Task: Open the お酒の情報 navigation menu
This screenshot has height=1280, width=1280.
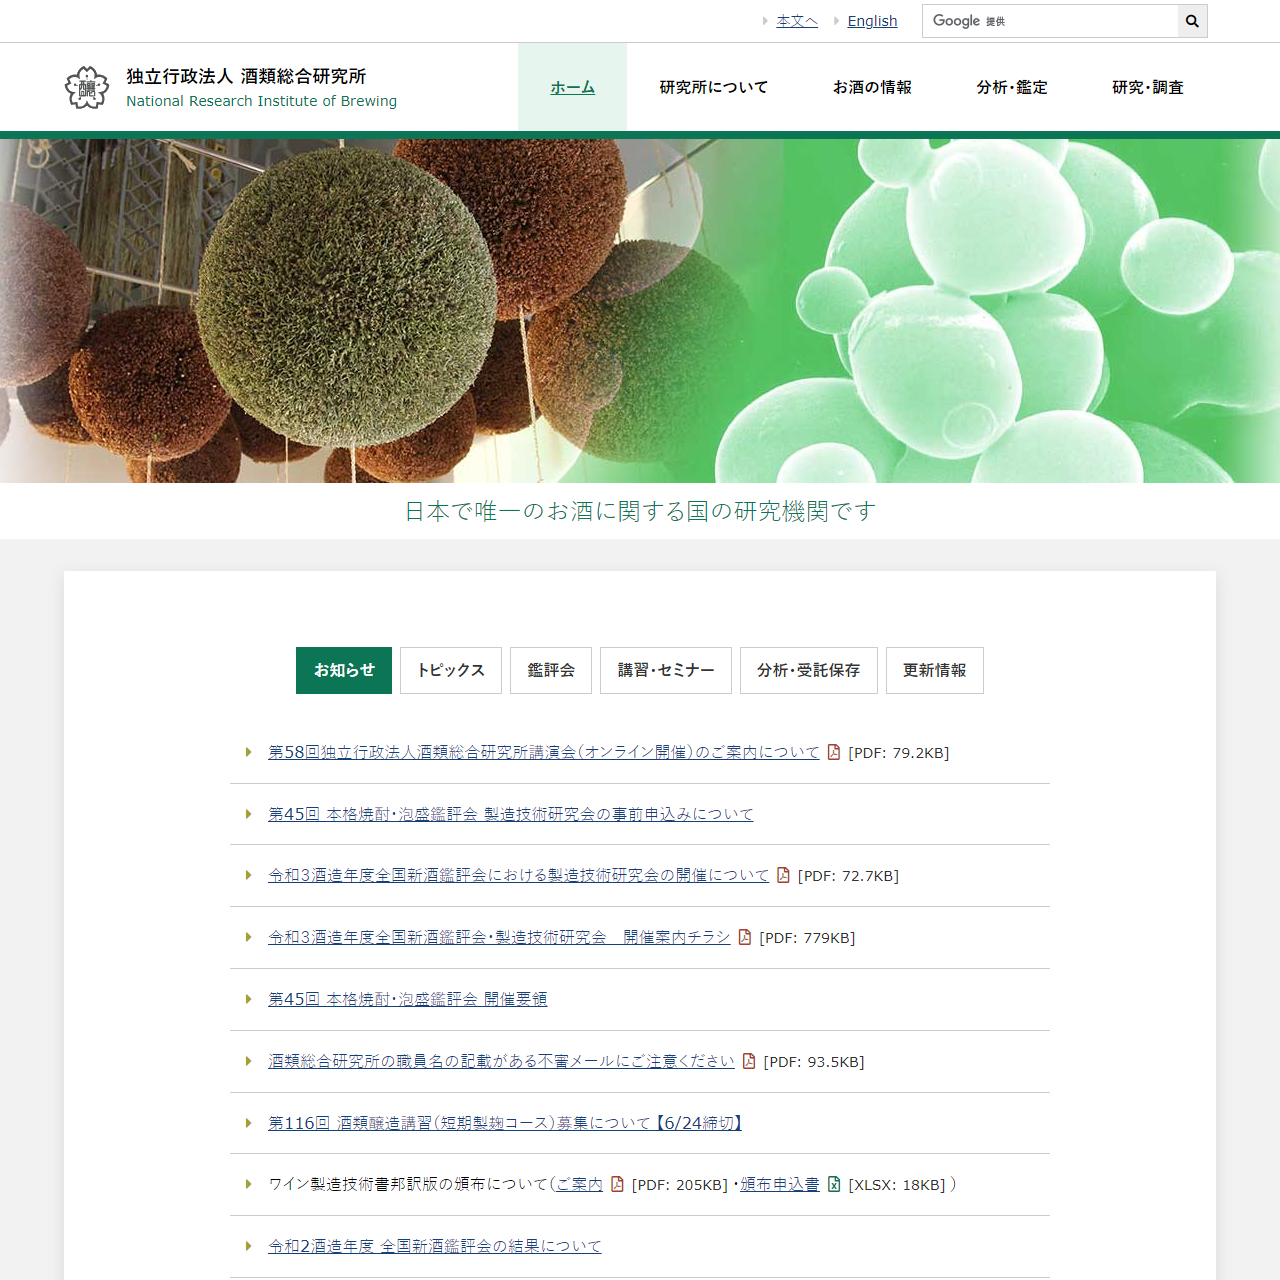Action: click(872, 88)
